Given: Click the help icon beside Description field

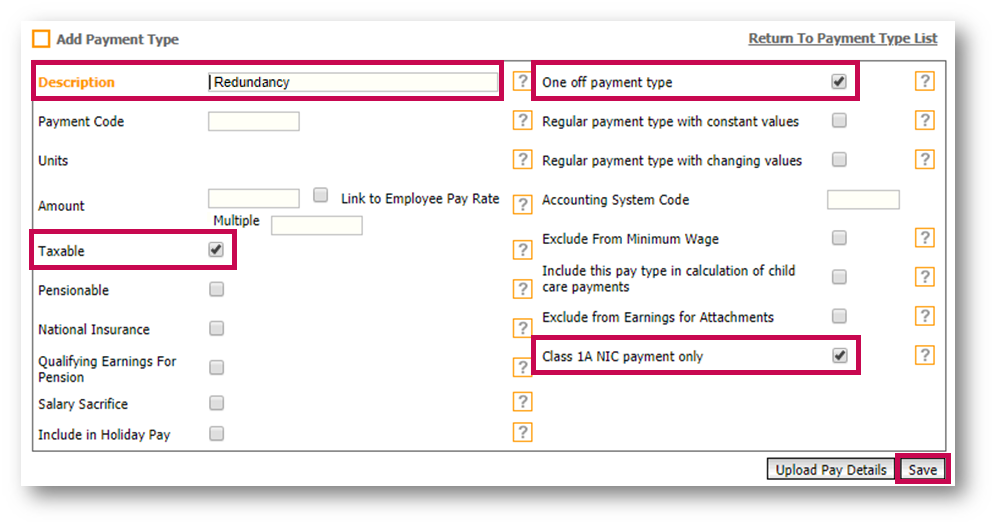Looking at the screenshot, I should 522,82.
